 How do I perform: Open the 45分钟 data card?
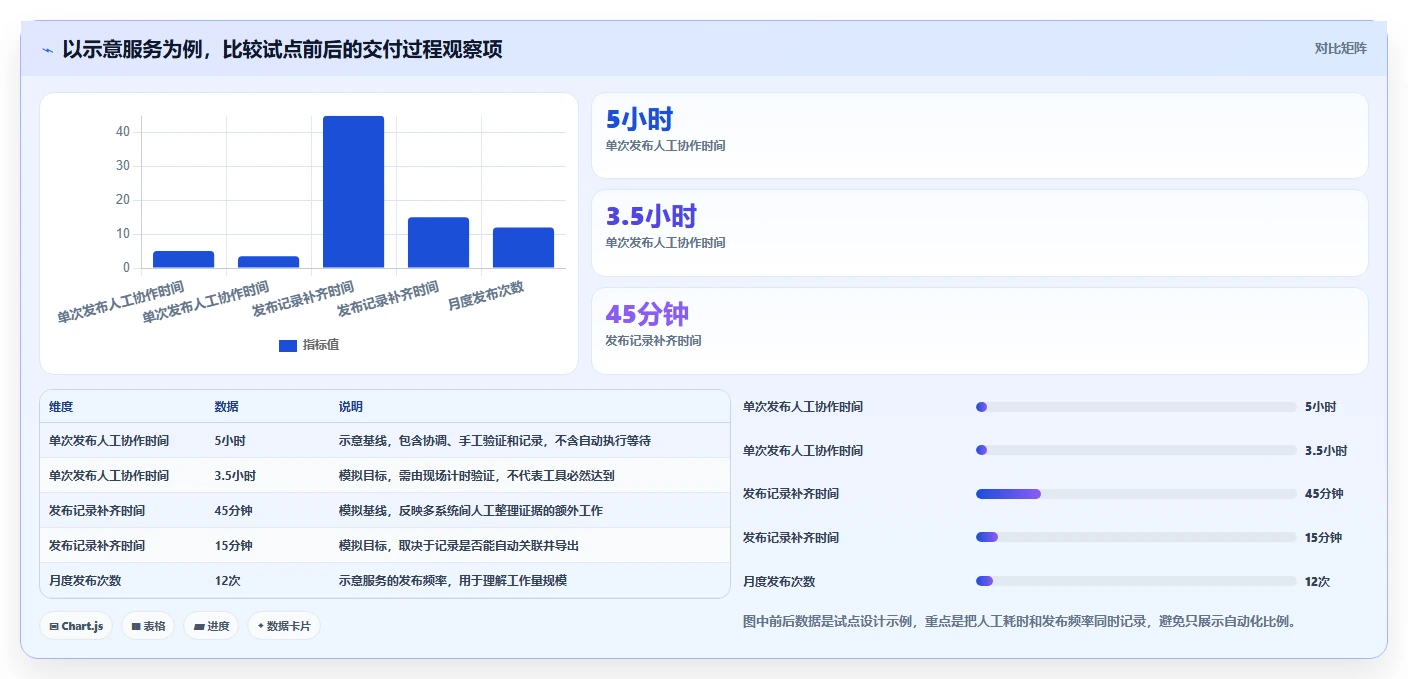click(x=979, y=330)
